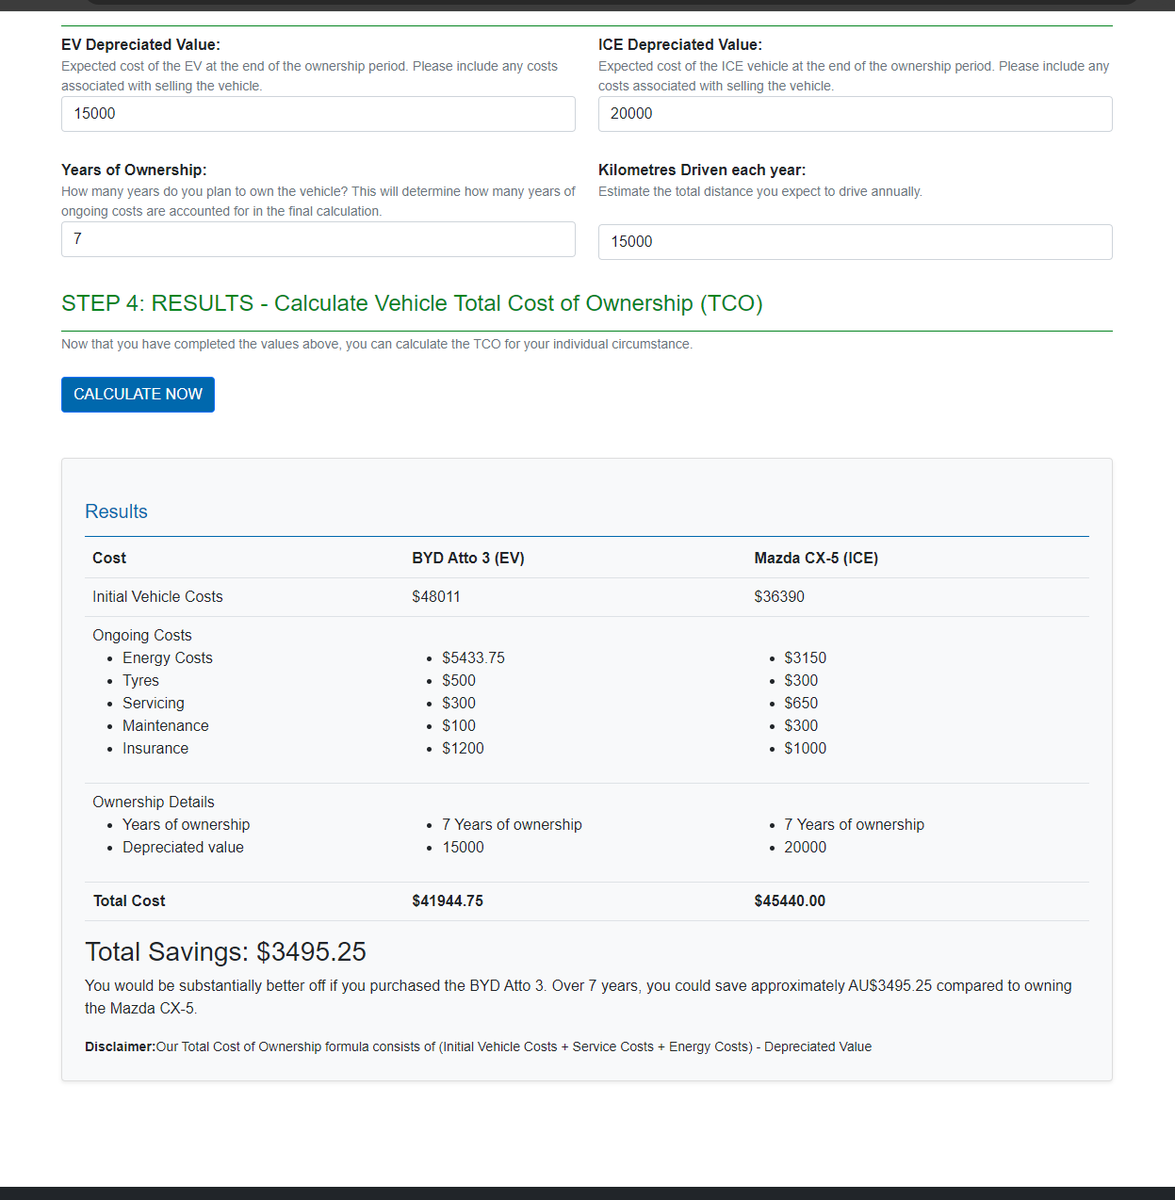The height and width of the screenshot is (1200, 1175).
Task: Click the Kilometres Driven each year label
Action: pyautogui.click(x=702, y=170)
